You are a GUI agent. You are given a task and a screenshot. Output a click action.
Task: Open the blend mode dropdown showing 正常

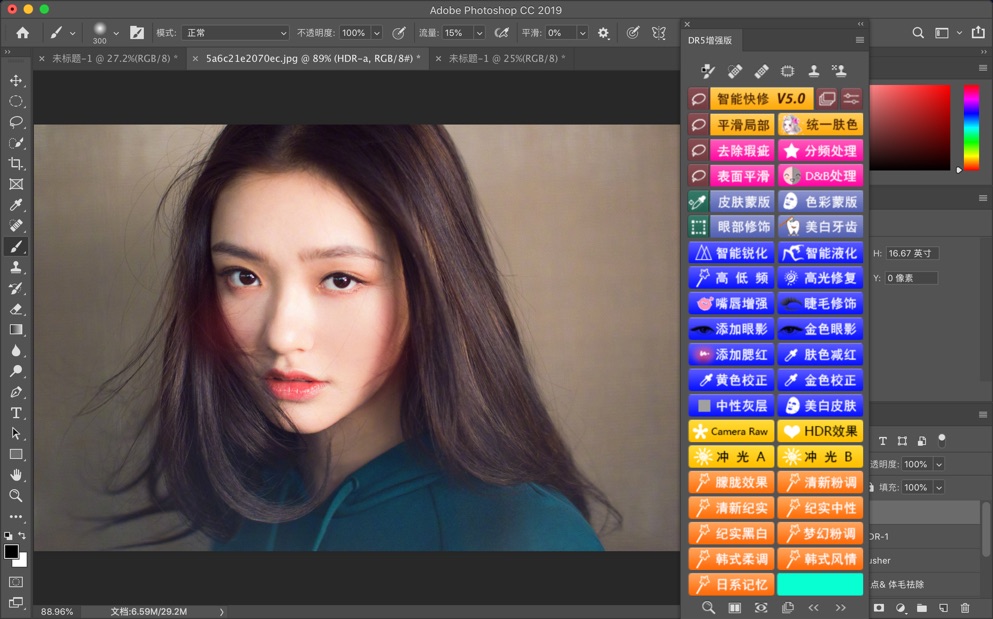[x=235, y=33]
